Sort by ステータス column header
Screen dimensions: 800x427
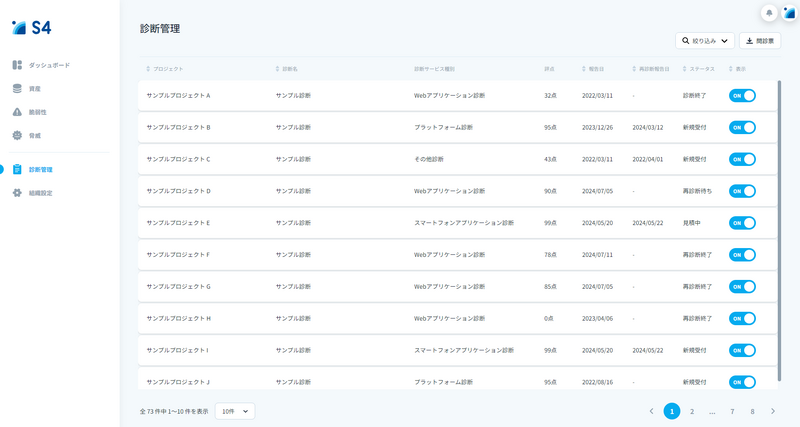tap(698, 69)
